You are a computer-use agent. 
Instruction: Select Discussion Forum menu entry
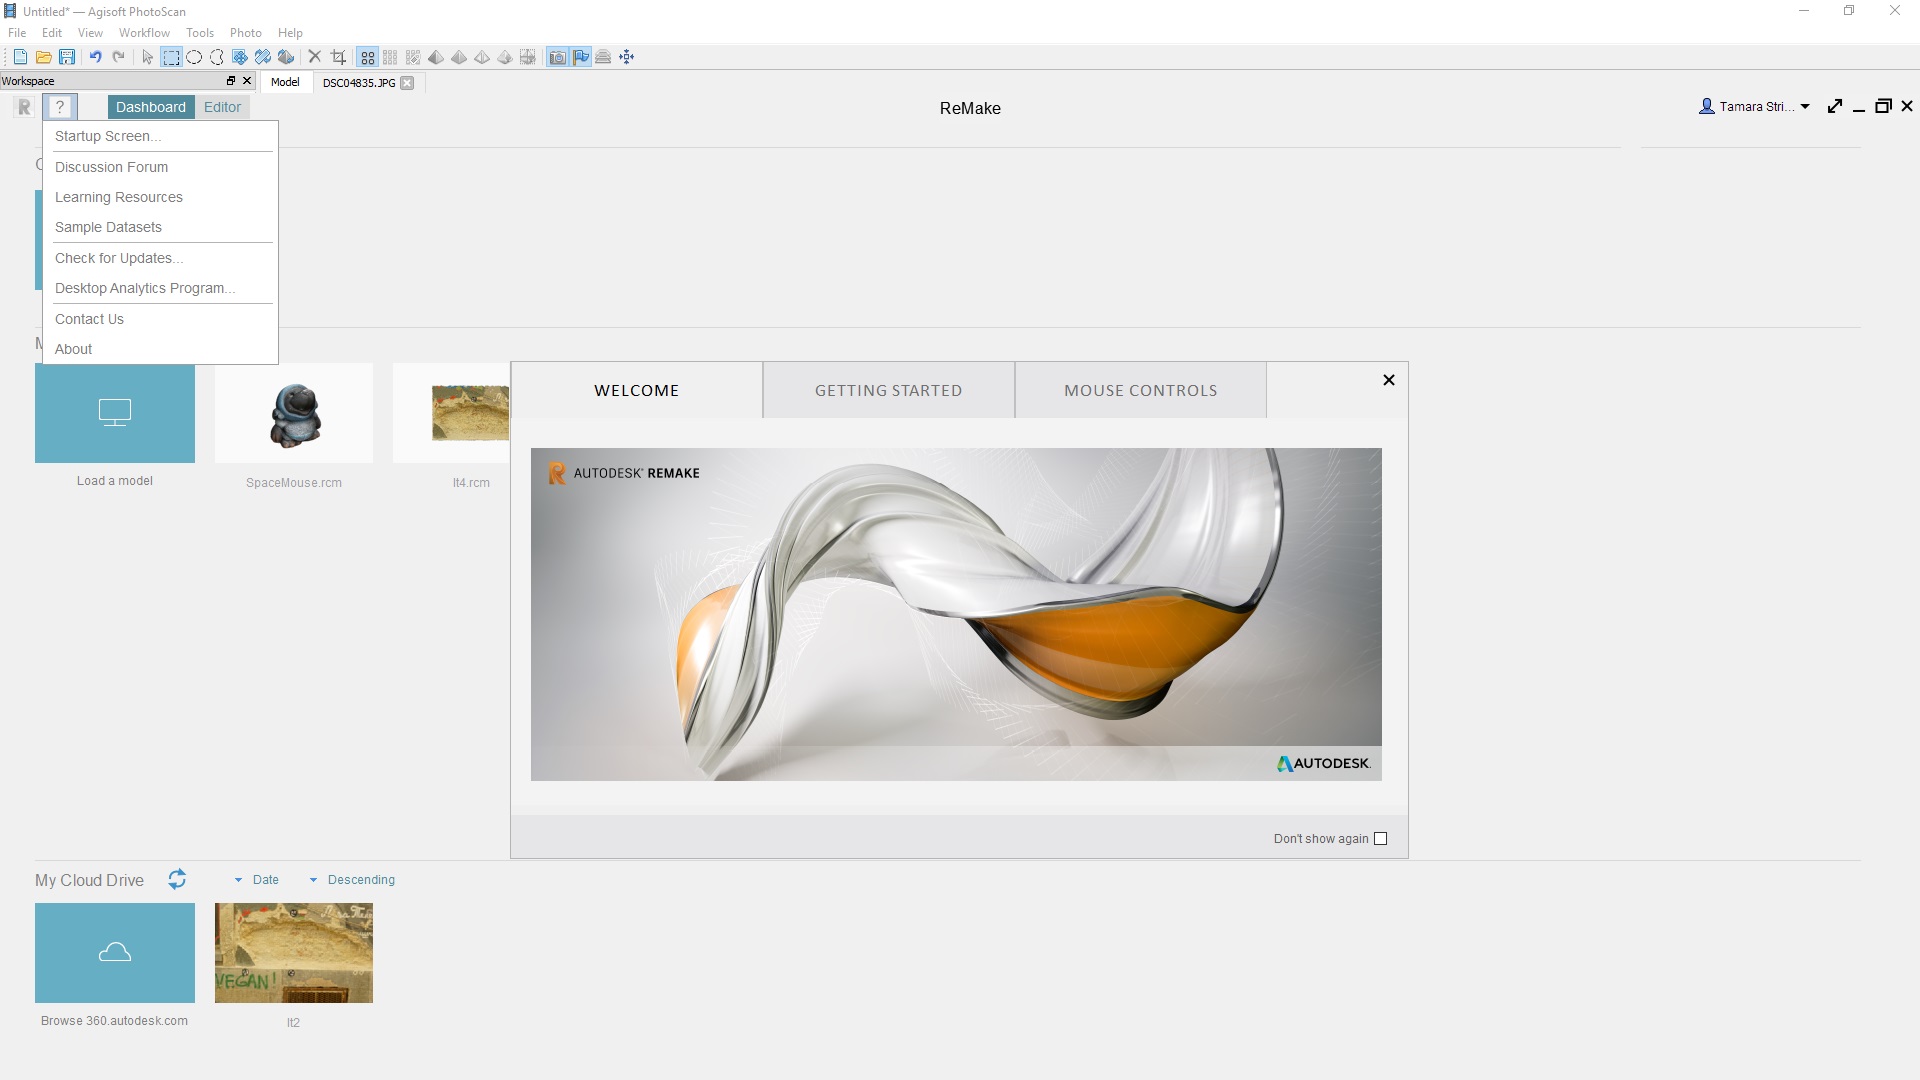(x=160, y=167)
